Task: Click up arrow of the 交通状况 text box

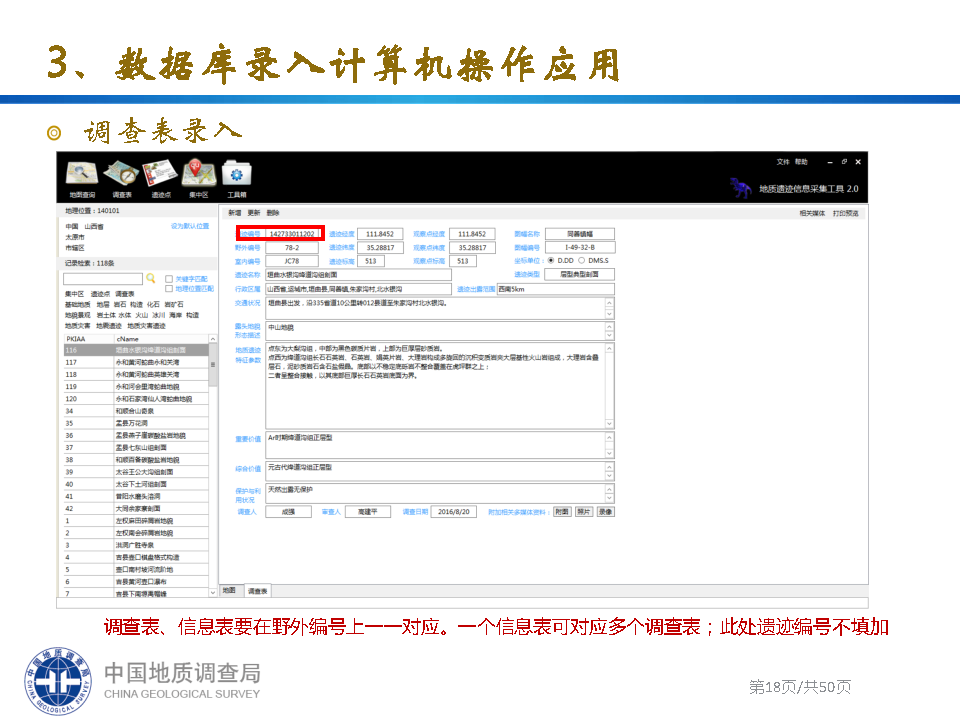Action: point(609,303)
